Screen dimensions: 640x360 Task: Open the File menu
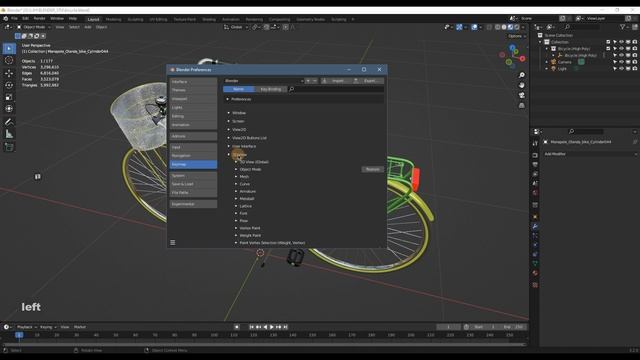pyautogui.click(x=14, y=19)
